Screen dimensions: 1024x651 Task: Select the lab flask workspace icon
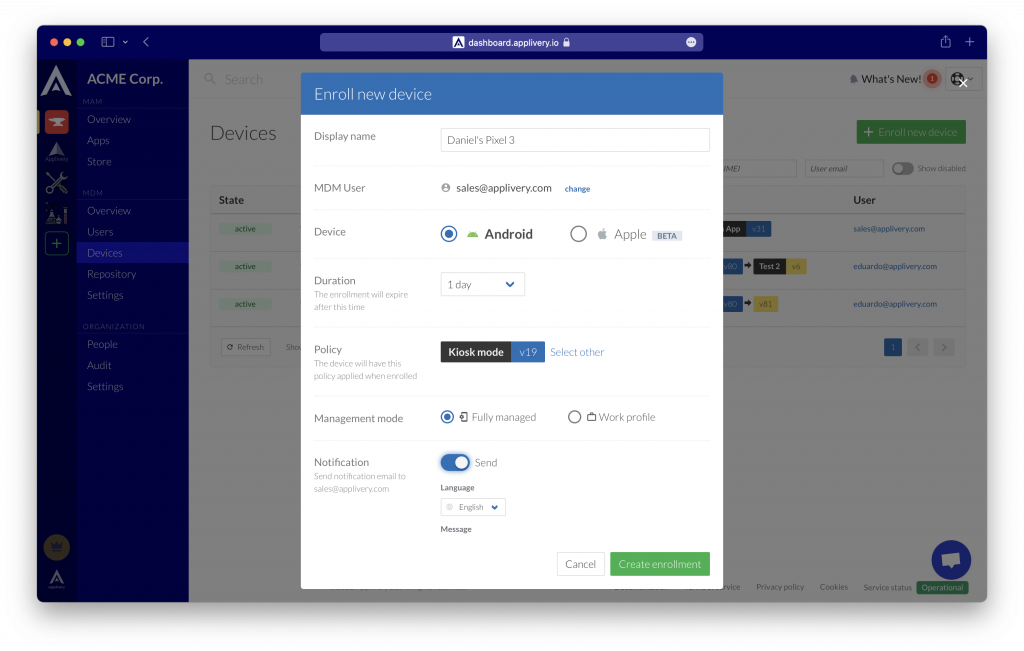[x=57, y=214]
